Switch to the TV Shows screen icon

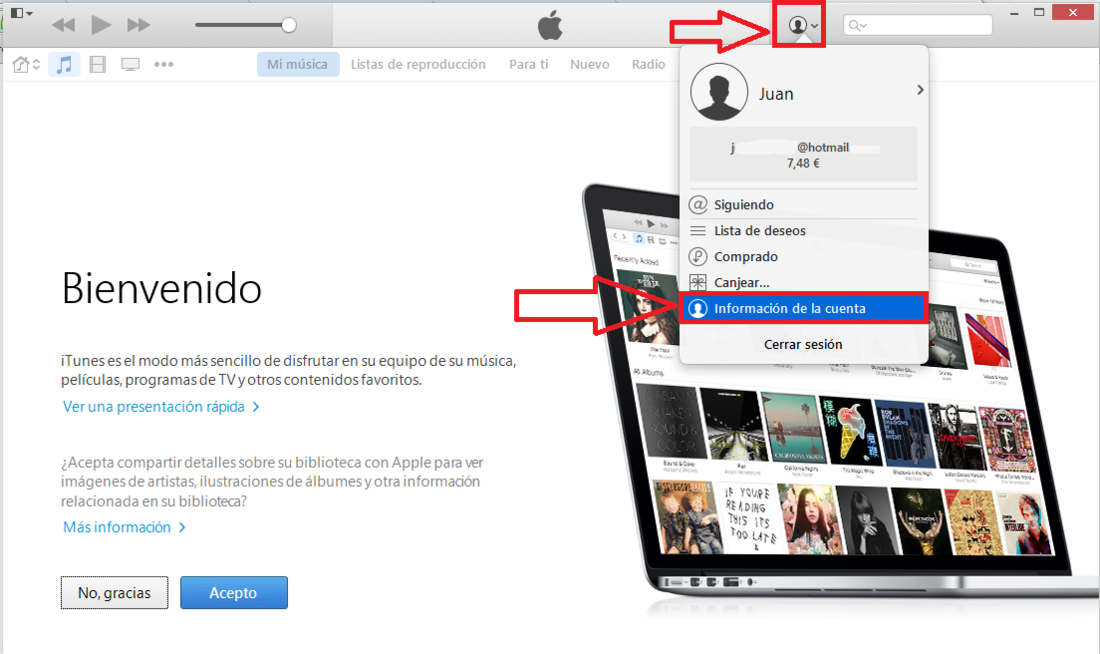tap(130, 65)
